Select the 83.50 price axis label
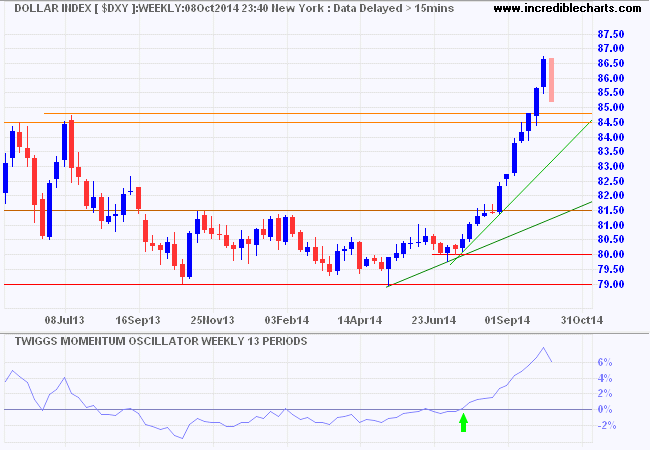The image size is (650, 450). click(x=611, y=152)
